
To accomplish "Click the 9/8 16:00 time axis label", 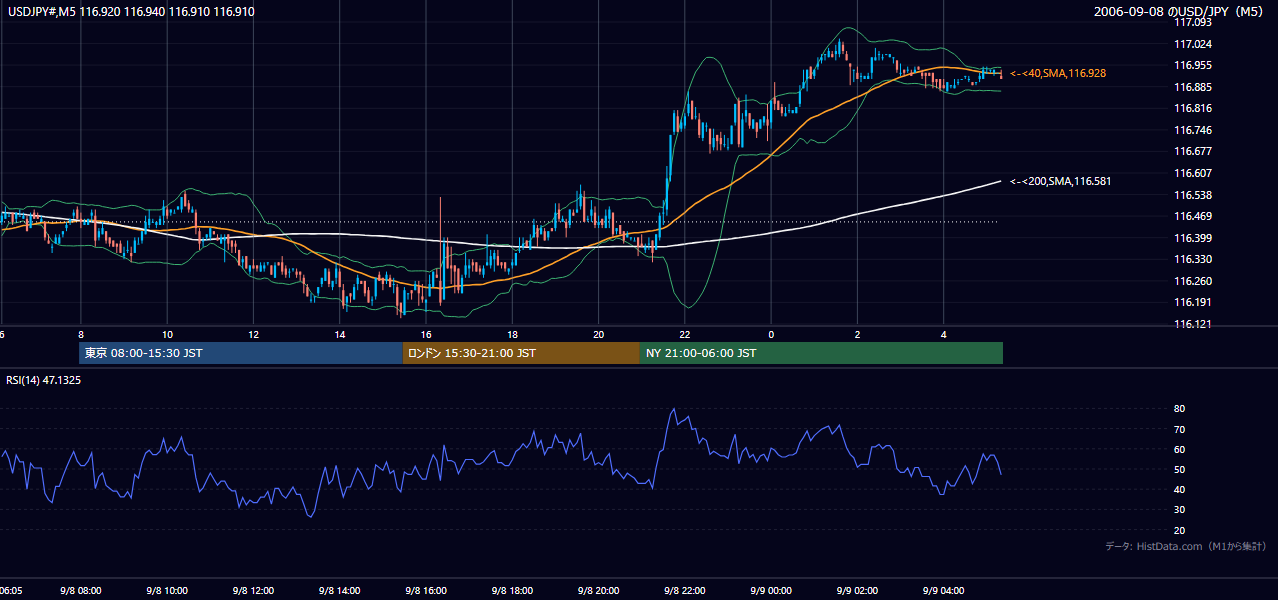I will click(x=426, y=590).
